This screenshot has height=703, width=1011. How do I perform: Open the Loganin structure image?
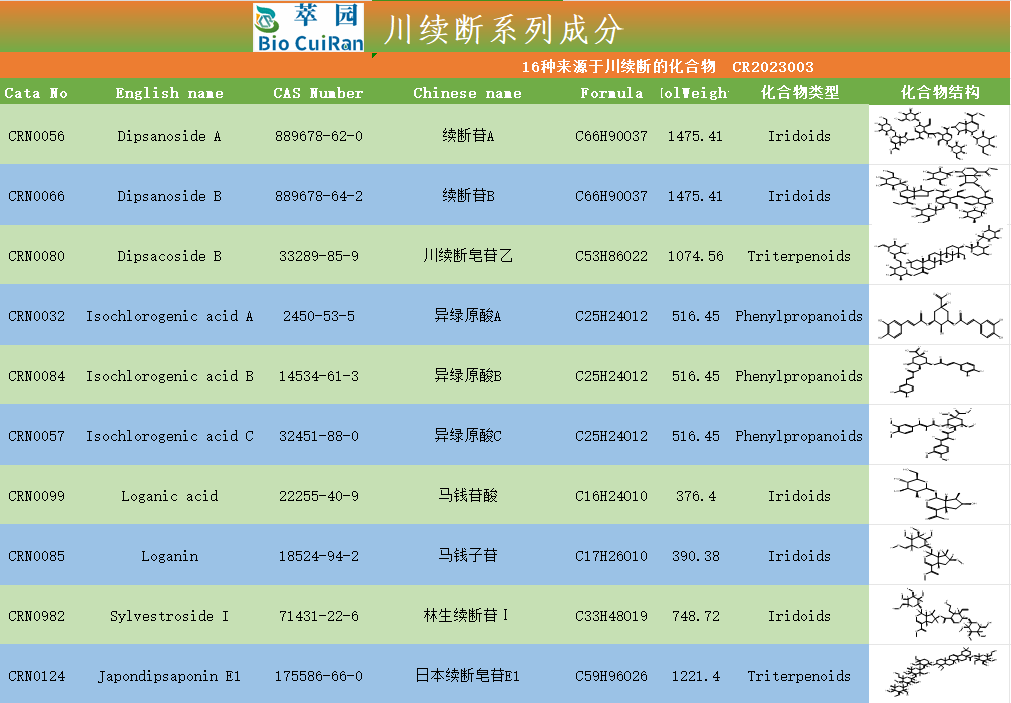pyautogui.click(x=927, y=554)
